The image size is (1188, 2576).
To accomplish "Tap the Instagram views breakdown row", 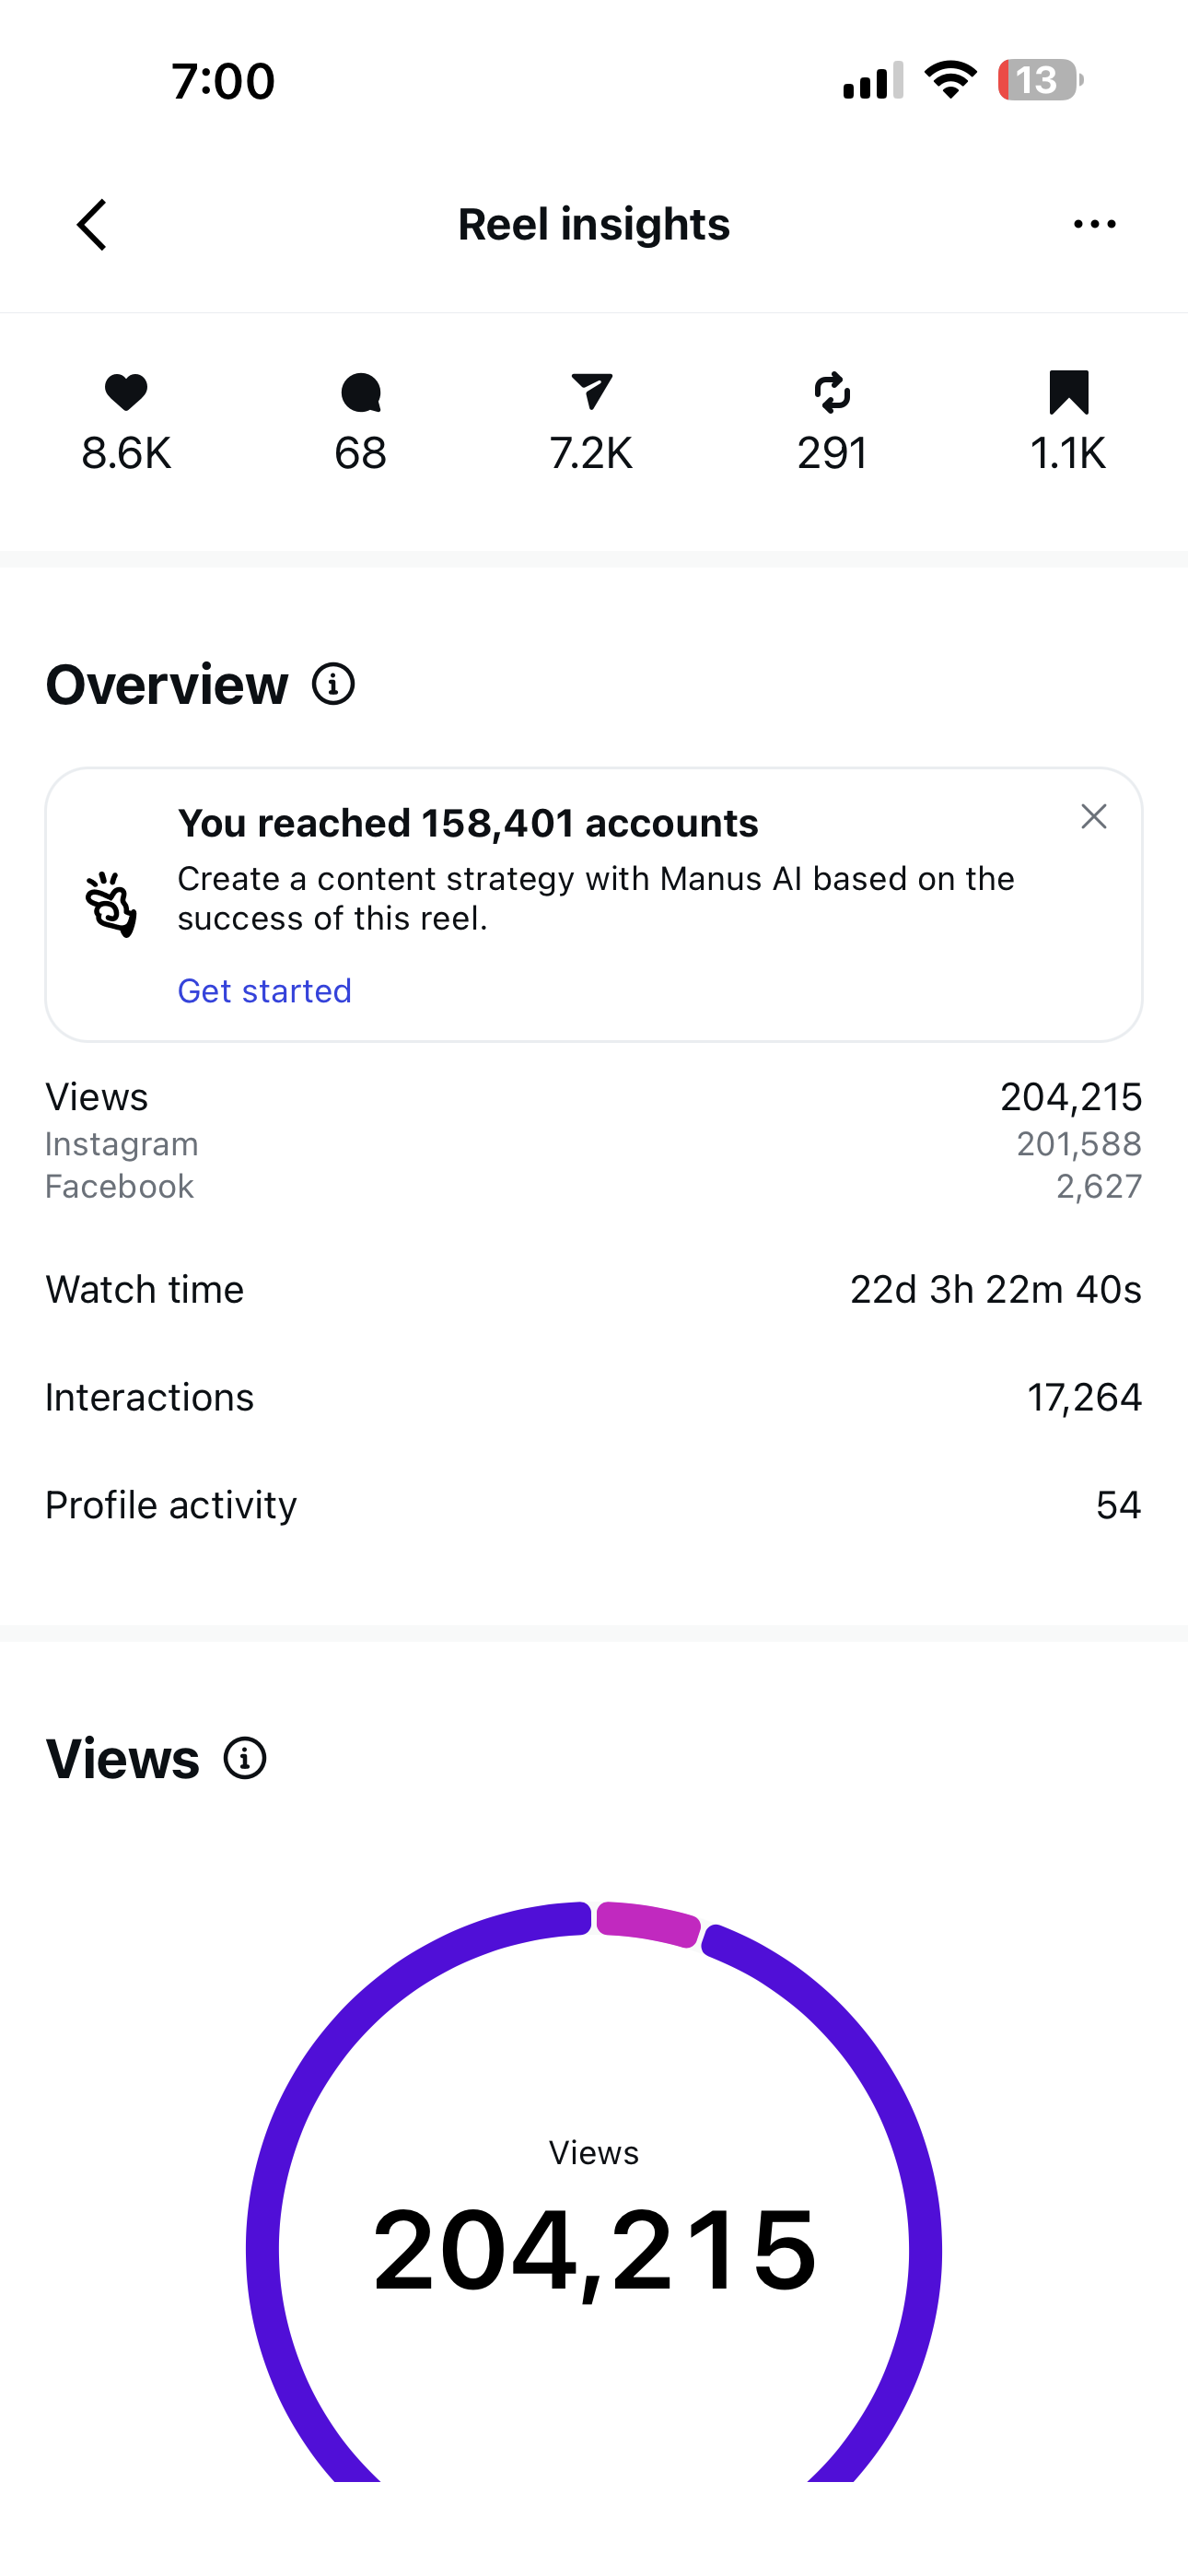I will click(594, 1144).
